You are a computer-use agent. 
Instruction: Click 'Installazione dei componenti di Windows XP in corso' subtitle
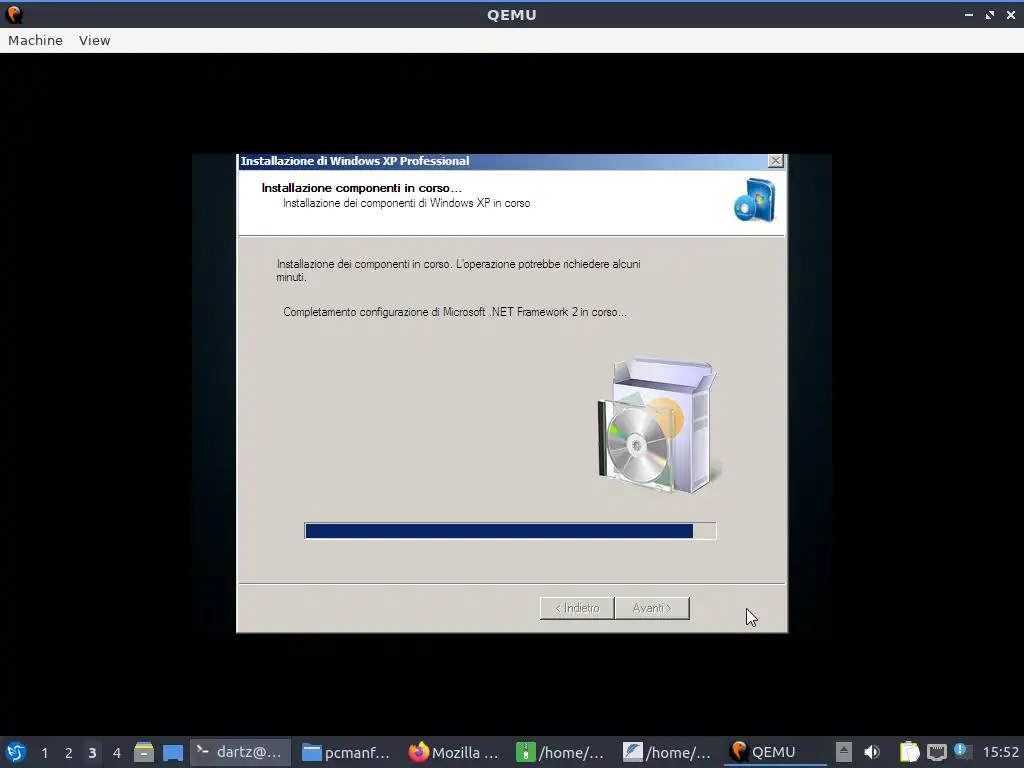[x=406, y=203]
